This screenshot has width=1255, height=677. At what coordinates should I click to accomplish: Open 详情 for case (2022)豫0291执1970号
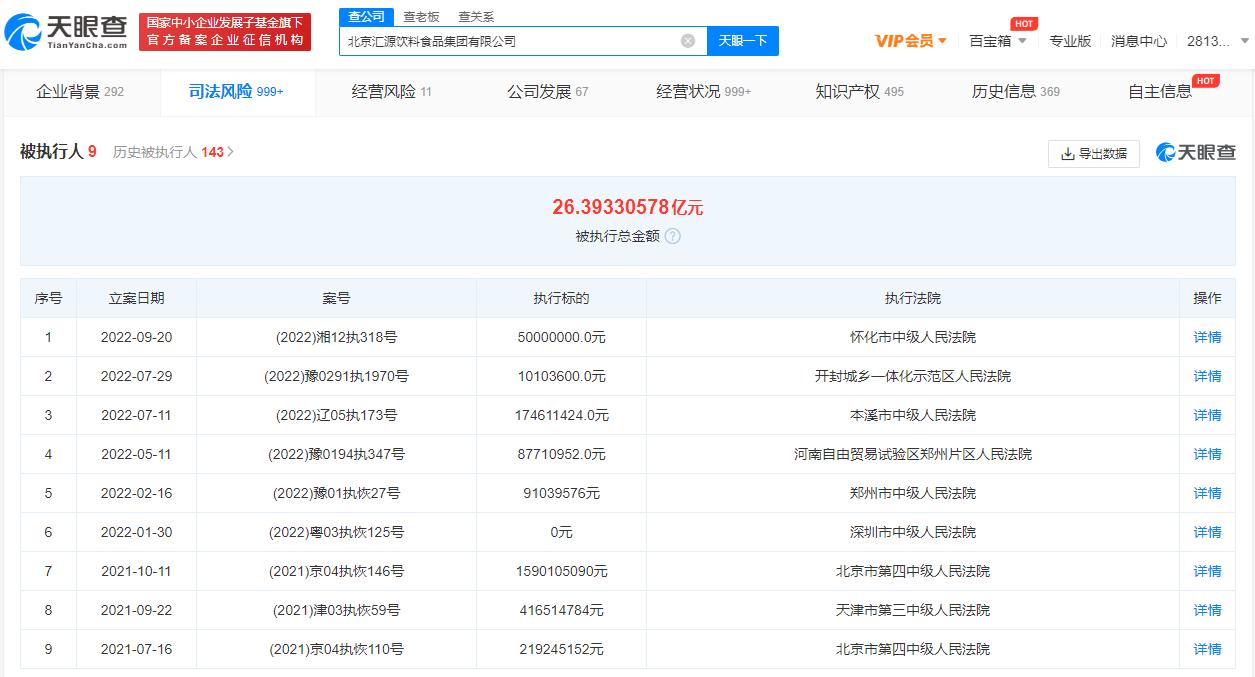(x=1208, y=376)
